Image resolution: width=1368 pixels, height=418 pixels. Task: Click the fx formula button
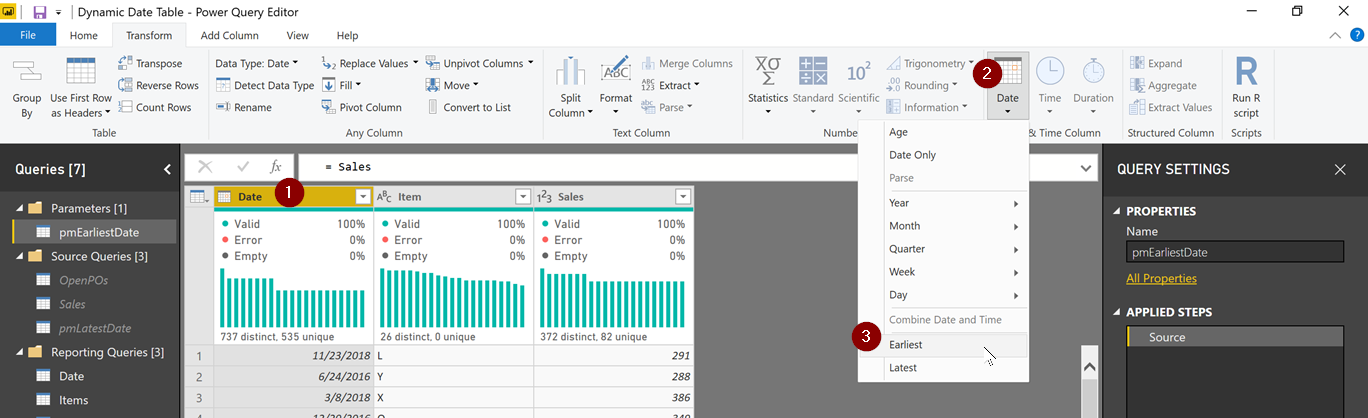point(276,167)
